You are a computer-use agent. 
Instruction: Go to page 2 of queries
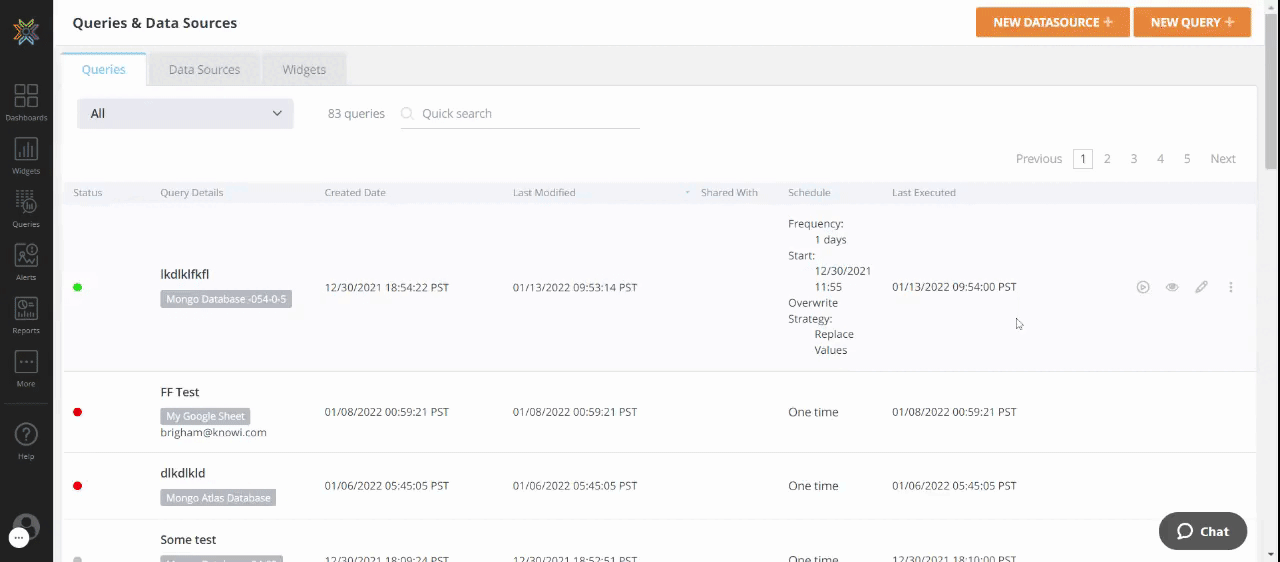tap(1107, 159)
